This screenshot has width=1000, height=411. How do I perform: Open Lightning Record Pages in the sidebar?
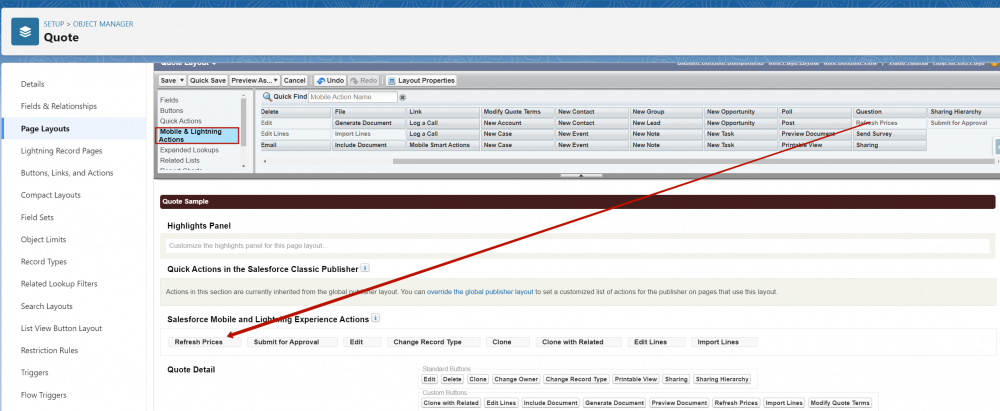61,151
